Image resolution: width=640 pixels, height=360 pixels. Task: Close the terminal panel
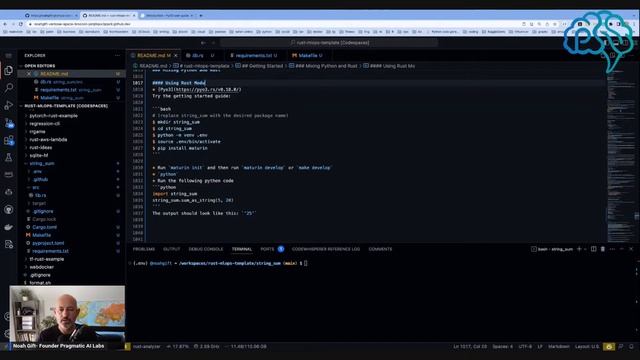coord(631,249)
